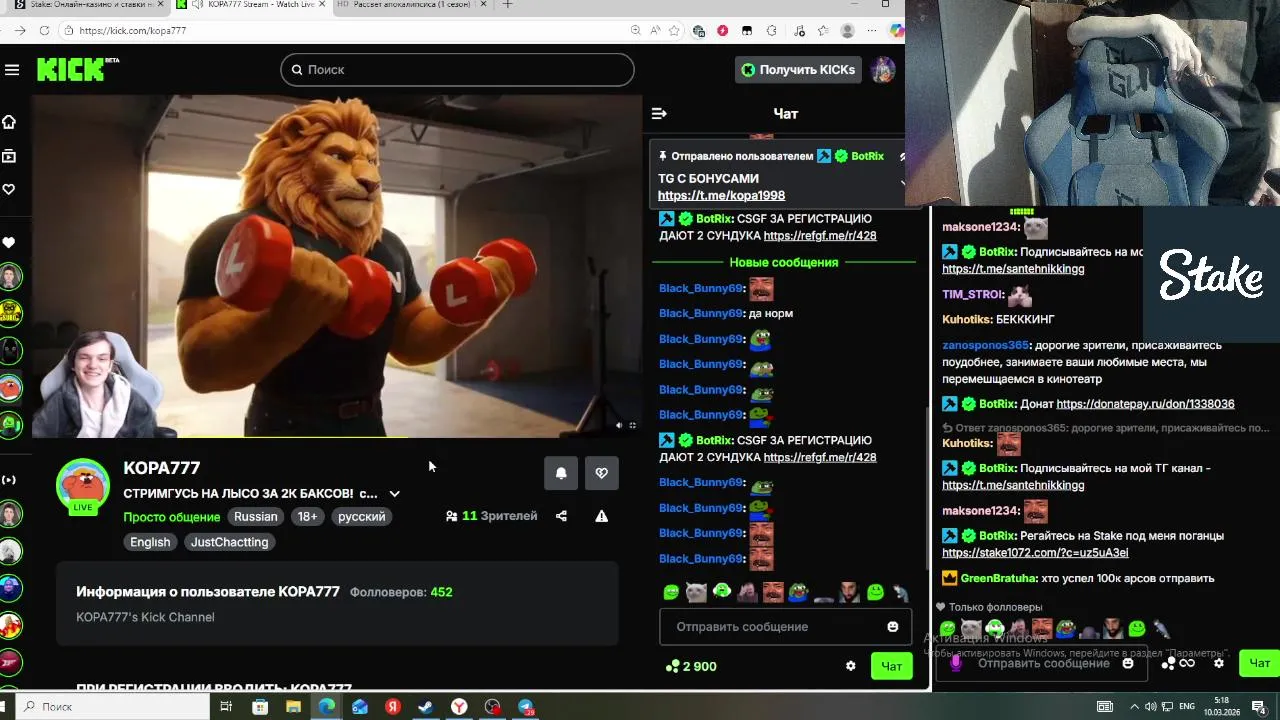Open the Following heart outline icon in sidebar
Image resolution: width=1280 pixels, height=720 pixels.
(x=9, y=189)
